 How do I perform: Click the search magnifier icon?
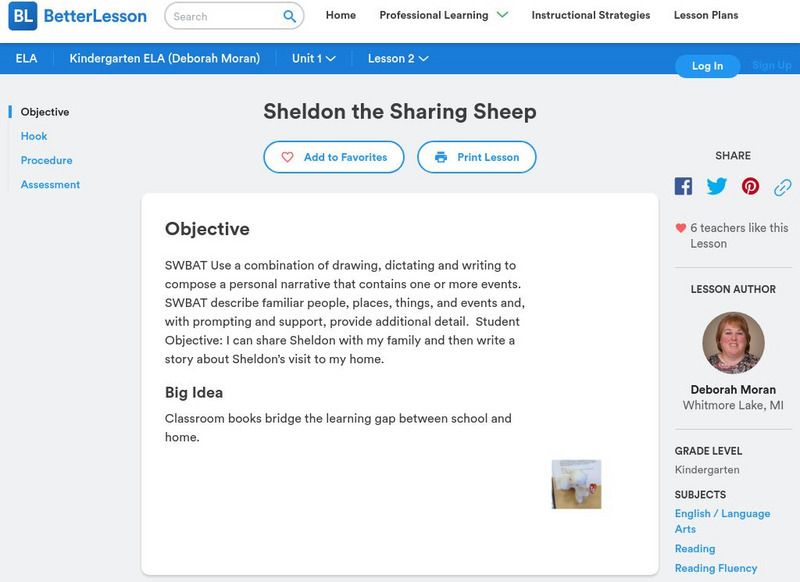pyautogui.click(x=290, y=16)
